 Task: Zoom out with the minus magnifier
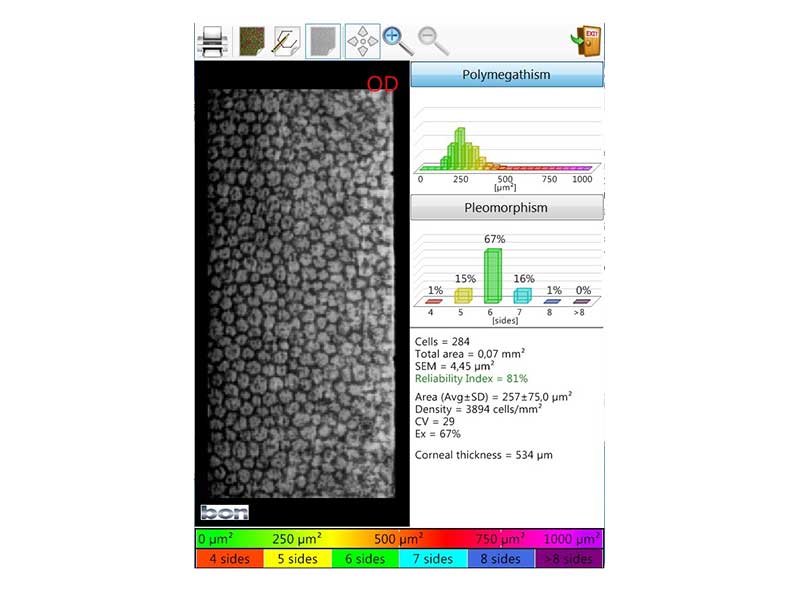coord(433,41)
